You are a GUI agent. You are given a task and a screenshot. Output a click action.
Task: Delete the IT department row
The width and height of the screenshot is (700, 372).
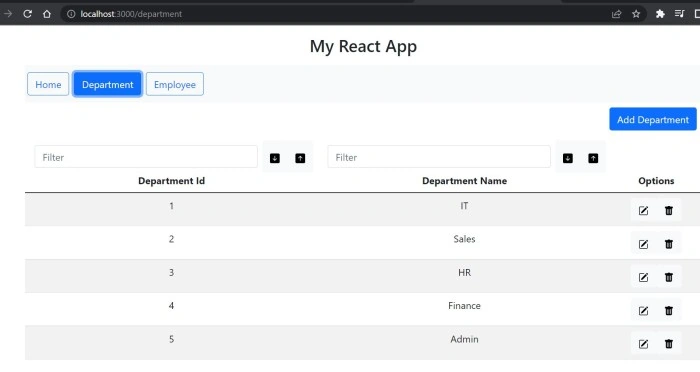[669, 210]
